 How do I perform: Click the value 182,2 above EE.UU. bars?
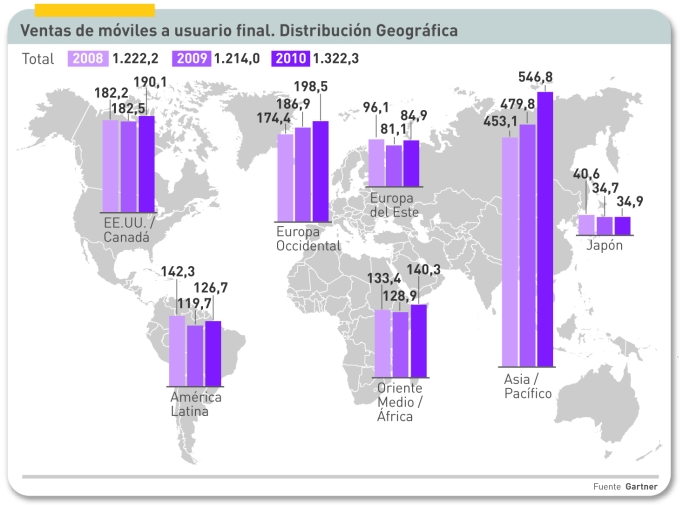(x=111, y=93)
